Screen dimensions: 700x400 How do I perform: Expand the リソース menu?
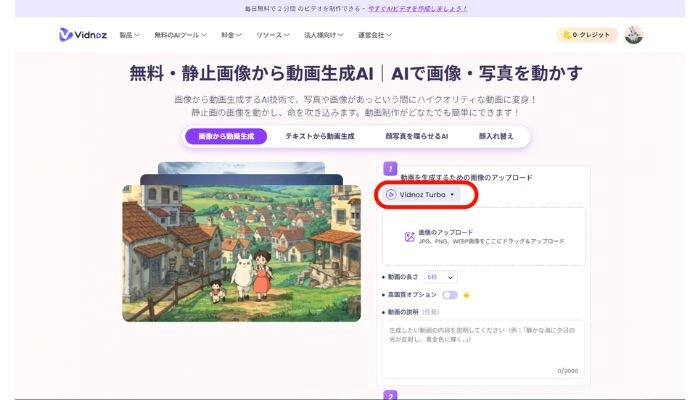(x=273, y=35)
